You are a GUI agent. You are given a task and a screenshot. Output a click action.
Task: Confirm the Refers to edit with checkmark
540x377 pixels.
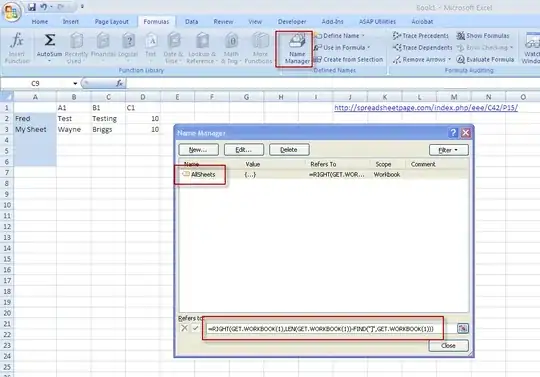click(x=195, y=328)
